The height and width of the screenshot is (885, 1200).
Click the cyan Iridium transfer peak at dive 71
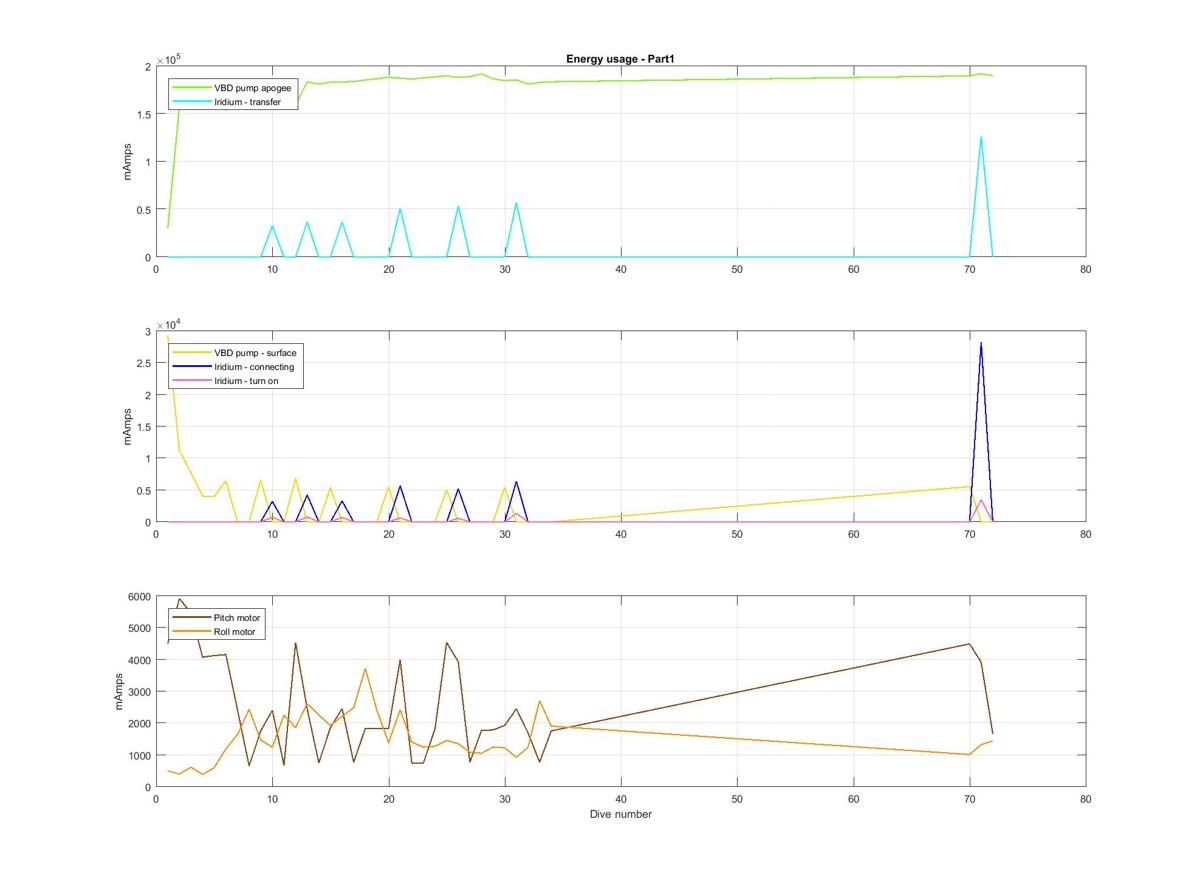981,138
